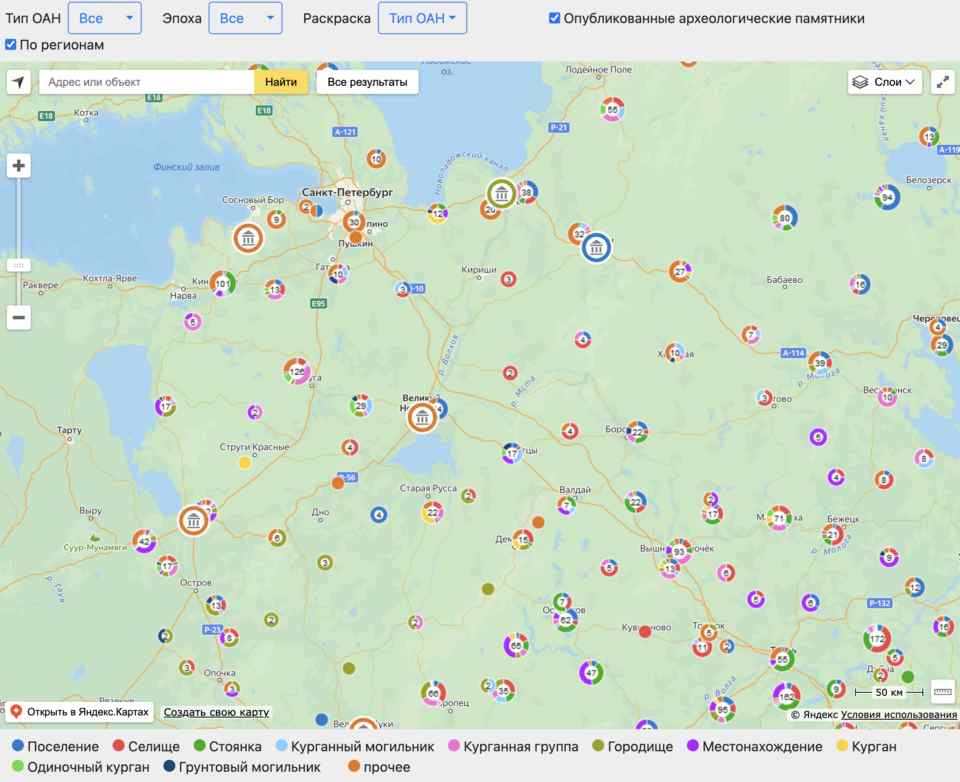The height and width of the screenshot is (782, 960).
Task: Open the Тип ОАН dropdown
Action: coord(104,18)
